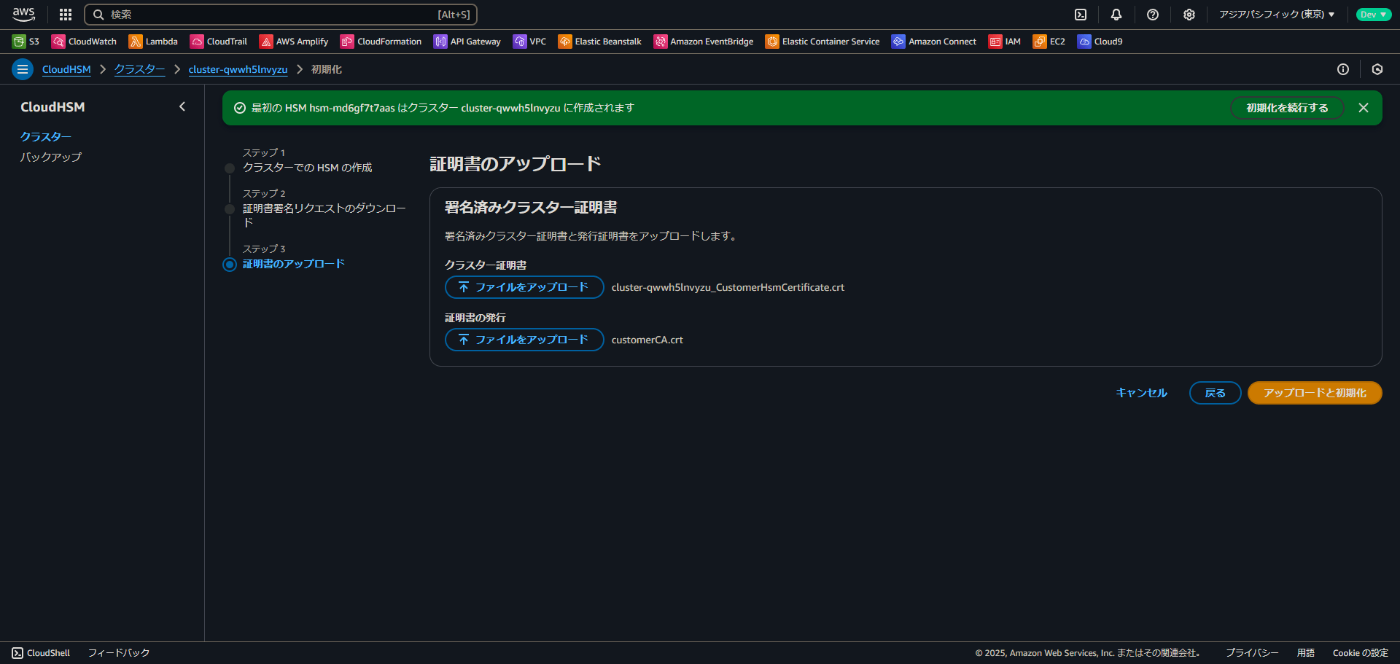Click キャンセル link
1400x664 pixels.
tap(1141, 393)
